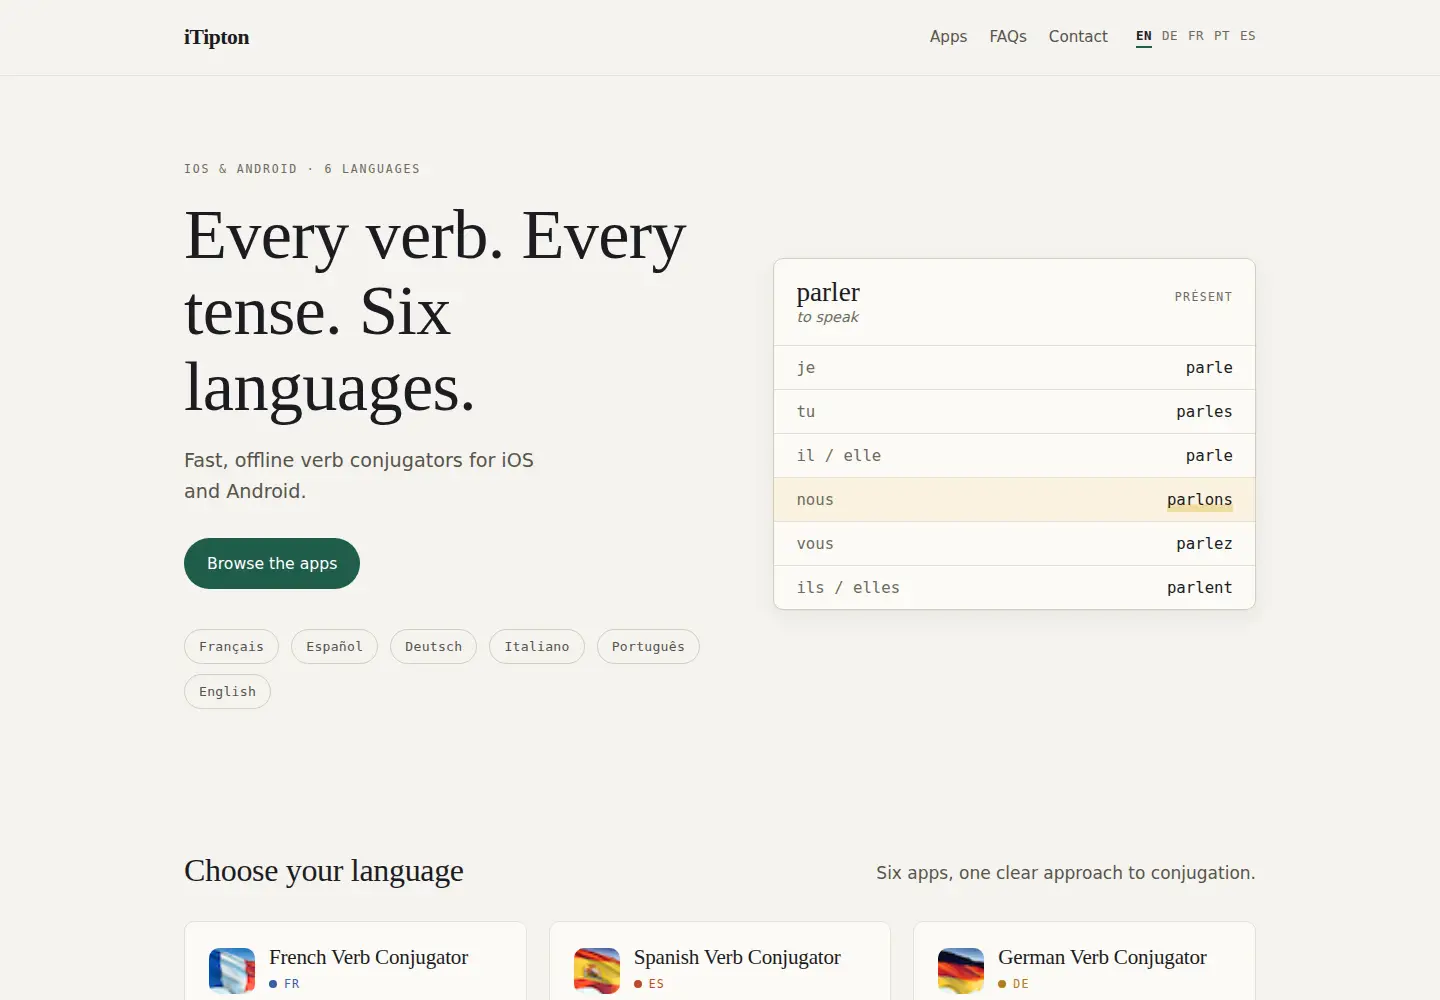The width and height of the screenshot is (1440, 1000).
Task: Click the 'Choose your language' heading
Action: (324, 871)
